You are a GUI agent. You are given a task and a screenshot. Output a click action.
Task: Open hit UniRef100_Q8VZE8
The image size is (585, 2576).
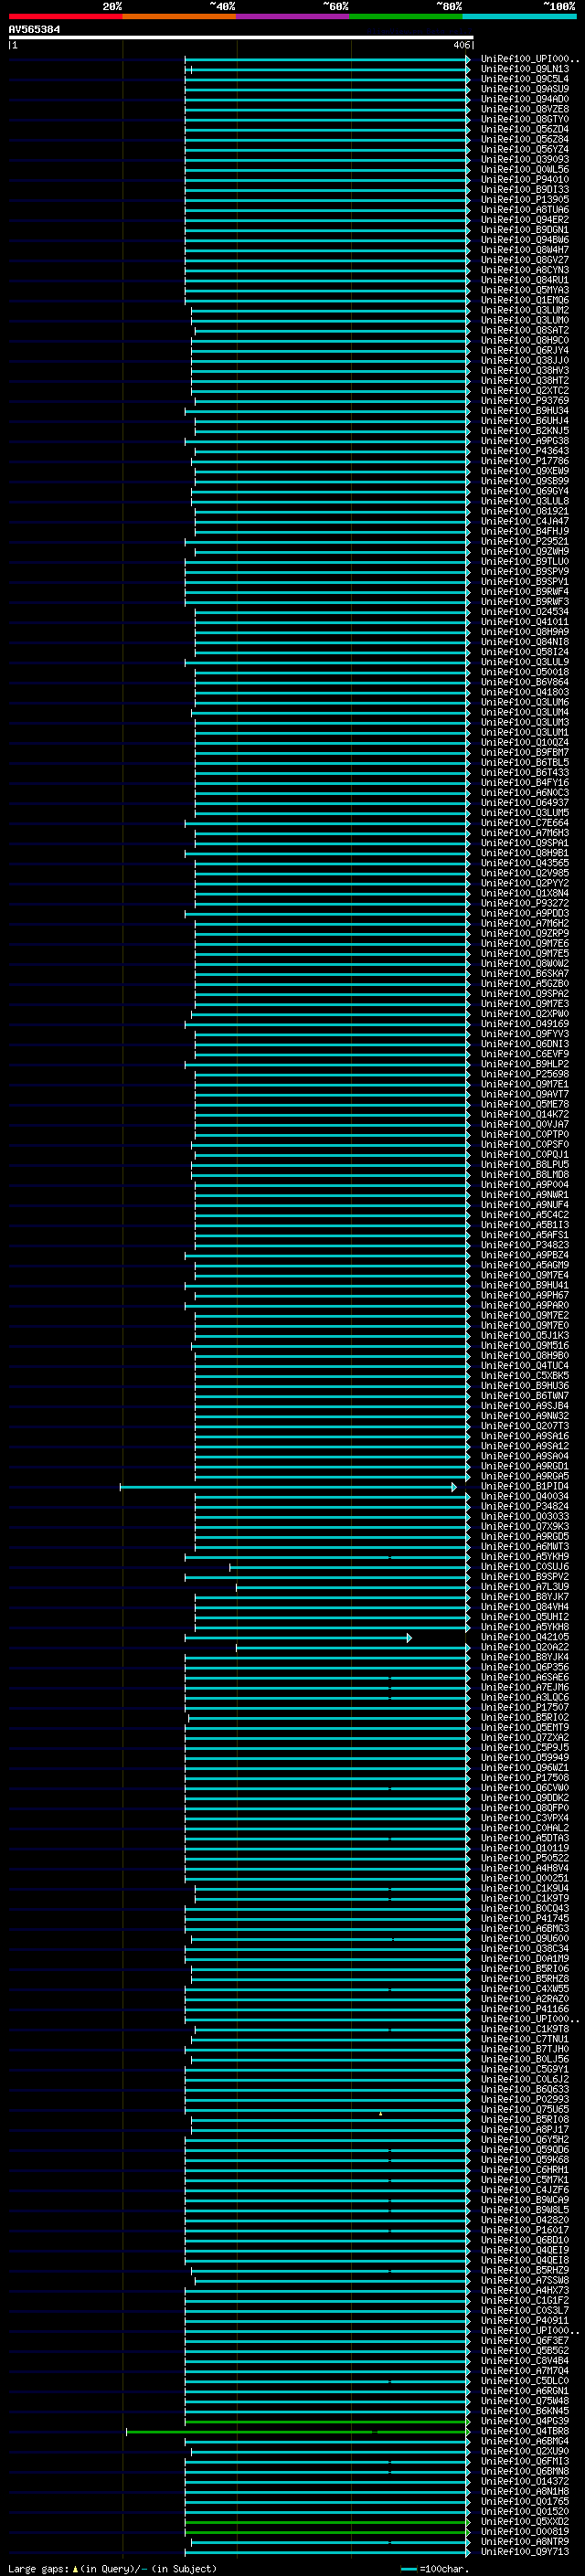pyautogui.click(x=524, y=109)
